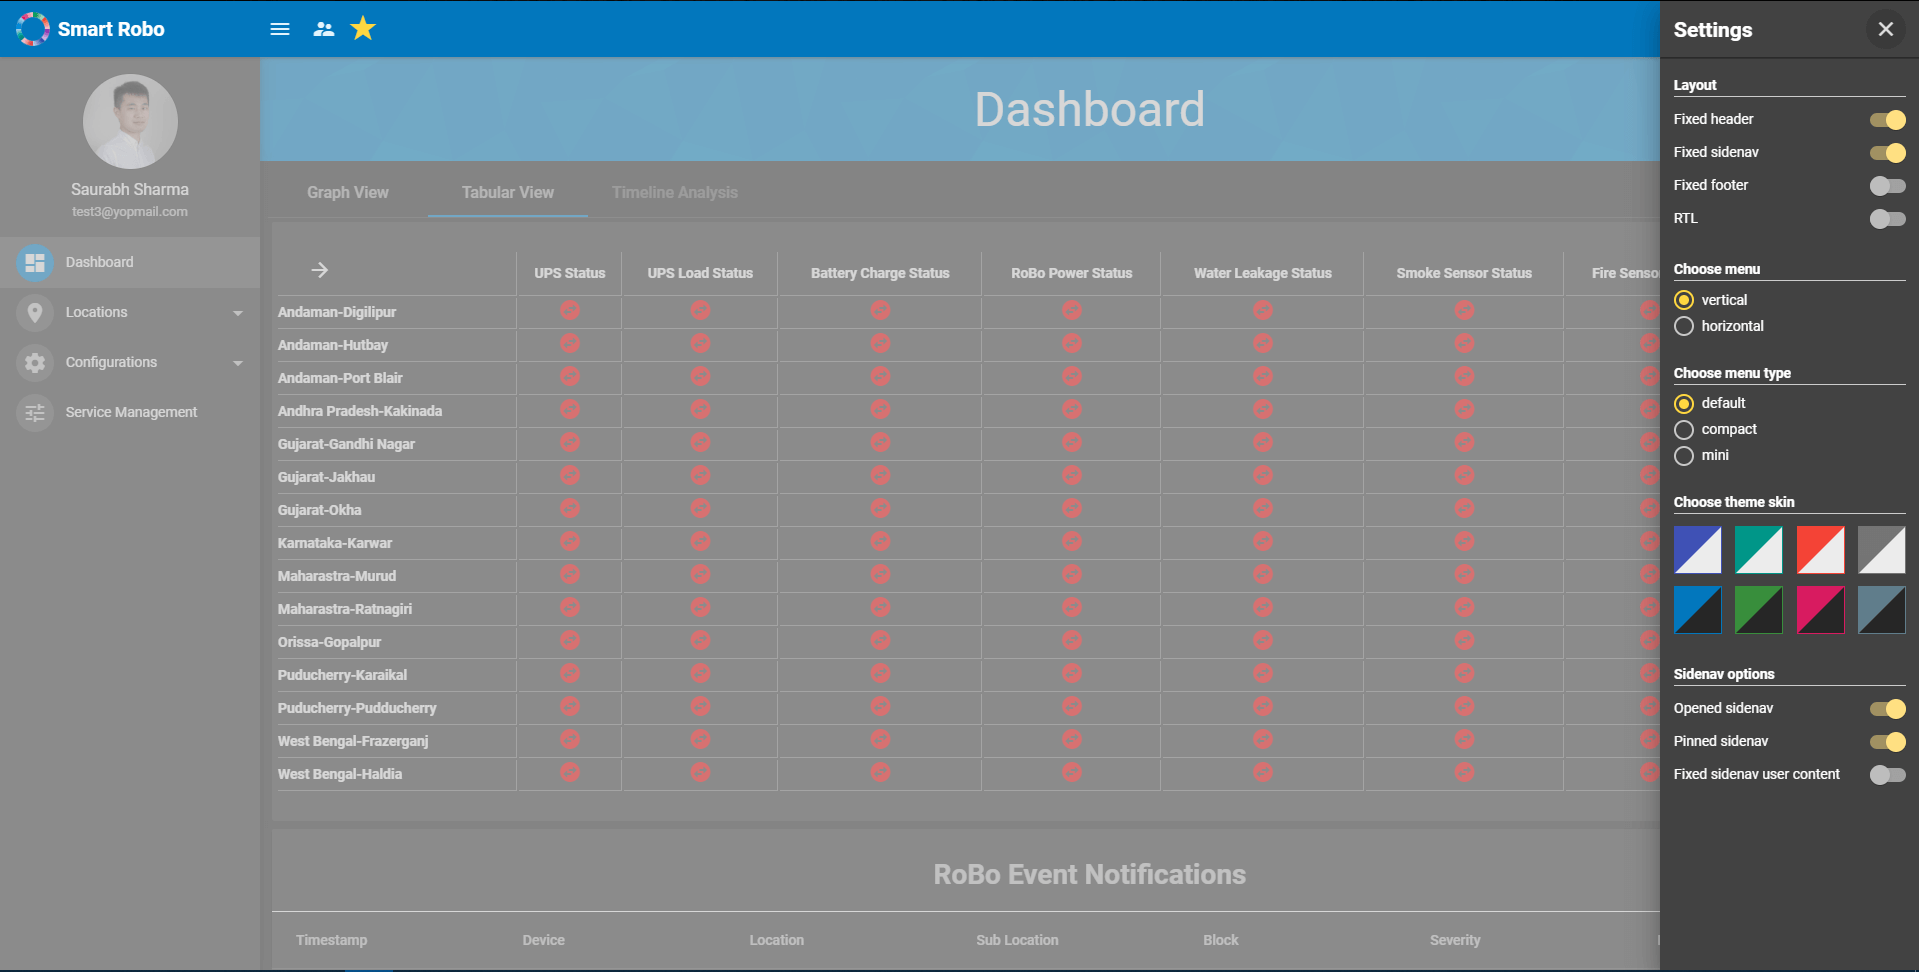
Task: Switch to the Graph View tab
Action: click(x=347, y=192)
